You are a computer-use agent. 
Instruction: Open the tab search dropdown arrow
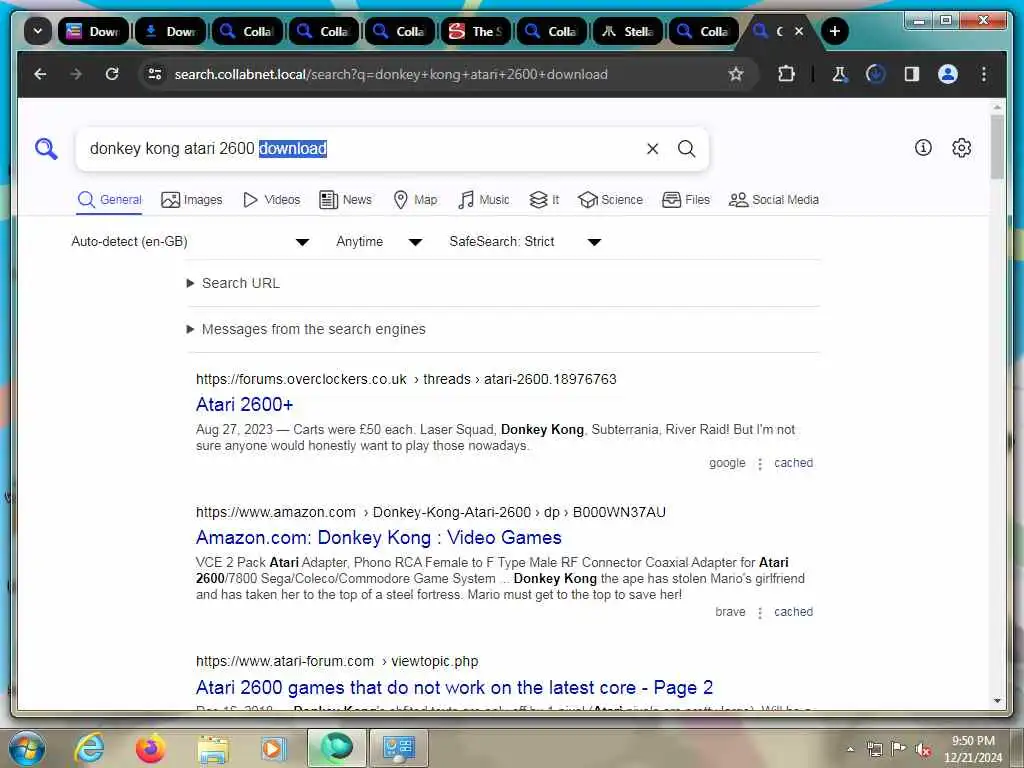(x=38, y=31)
